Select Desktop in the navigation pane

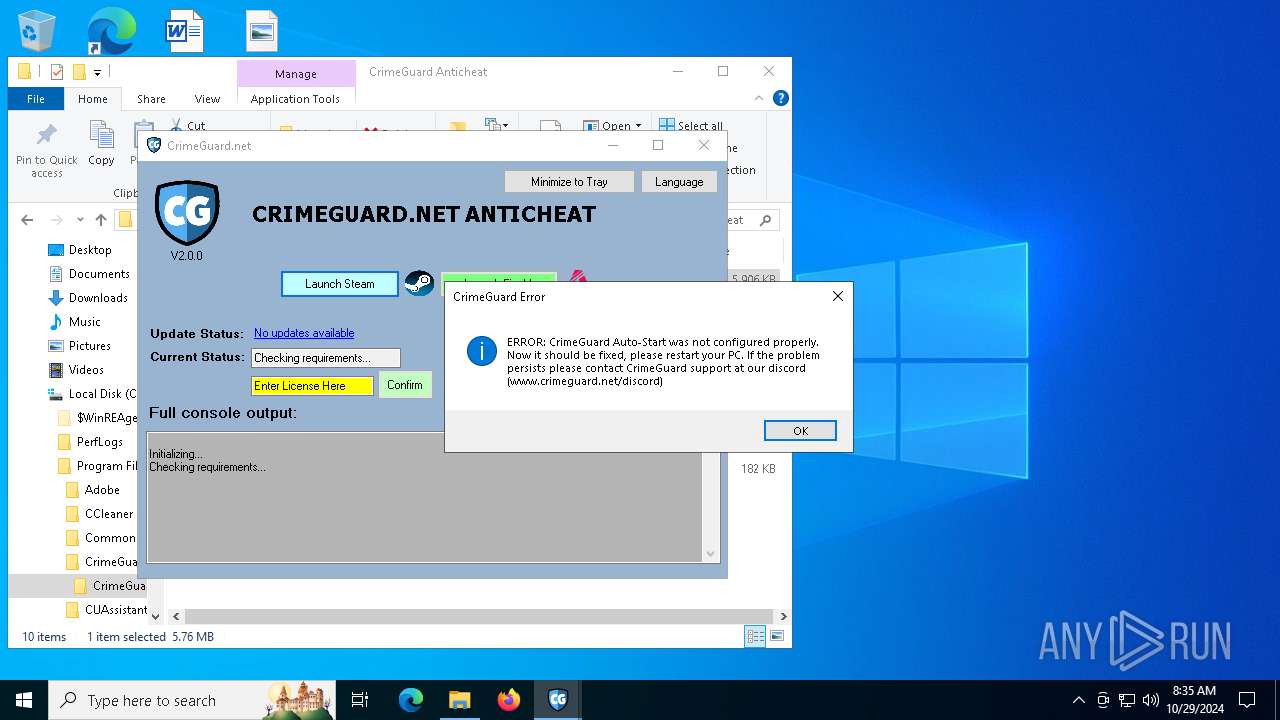90,250
